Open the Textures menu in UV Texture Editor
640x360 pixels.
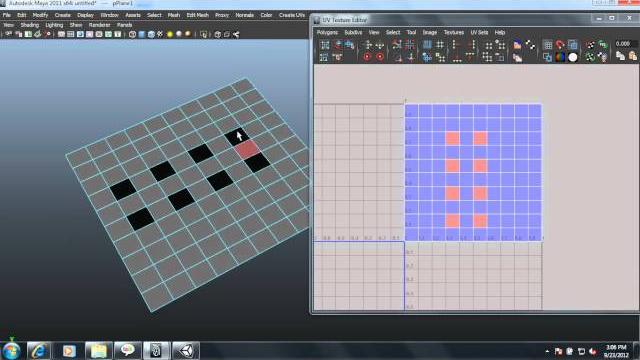(453, 32)
